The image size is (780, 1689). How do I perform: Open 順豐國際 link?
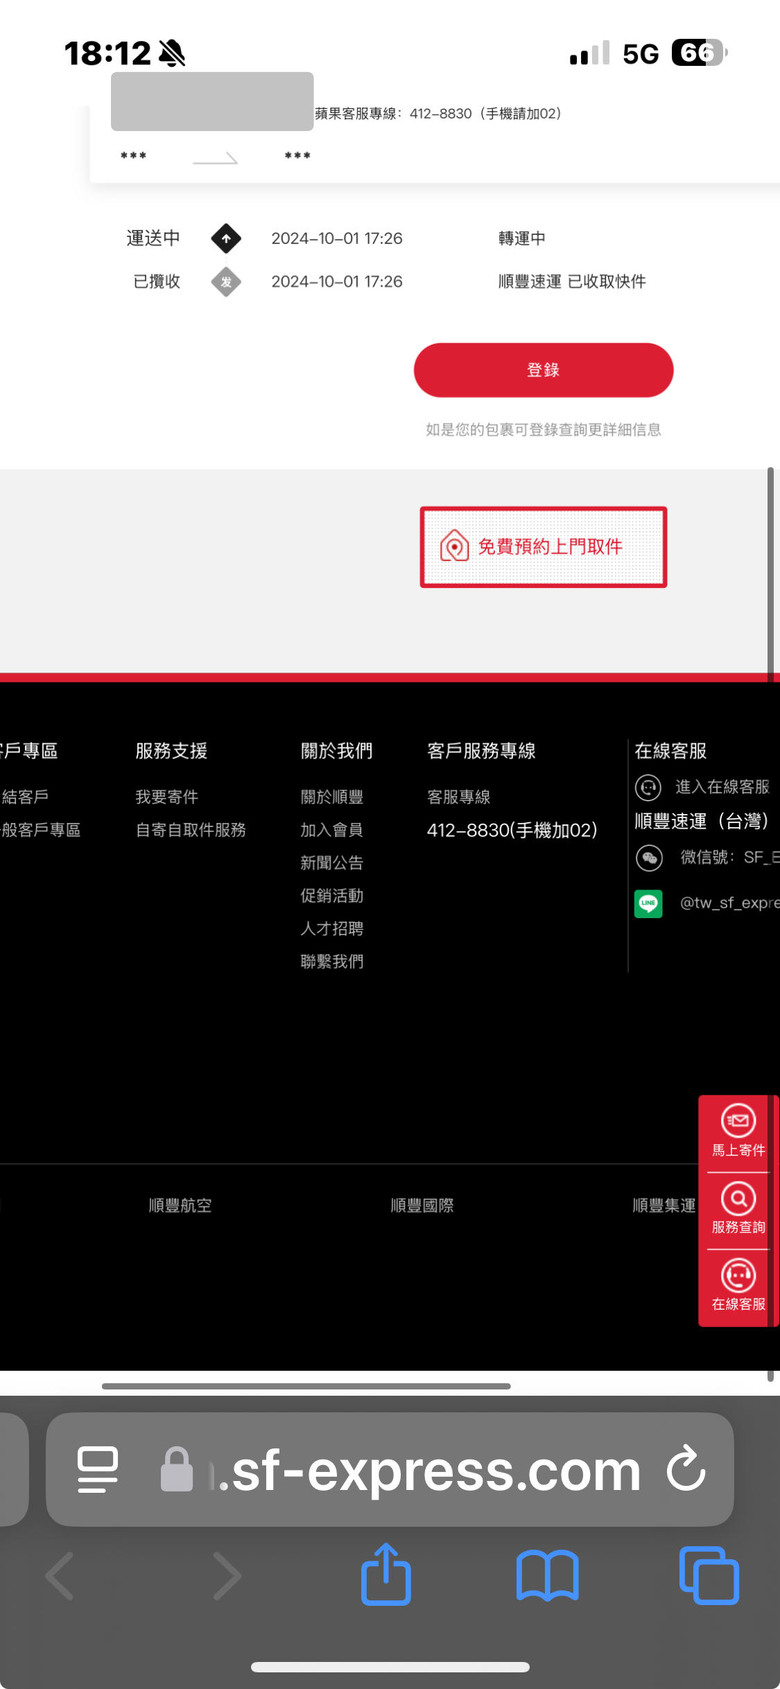(x=422, y=1206)
